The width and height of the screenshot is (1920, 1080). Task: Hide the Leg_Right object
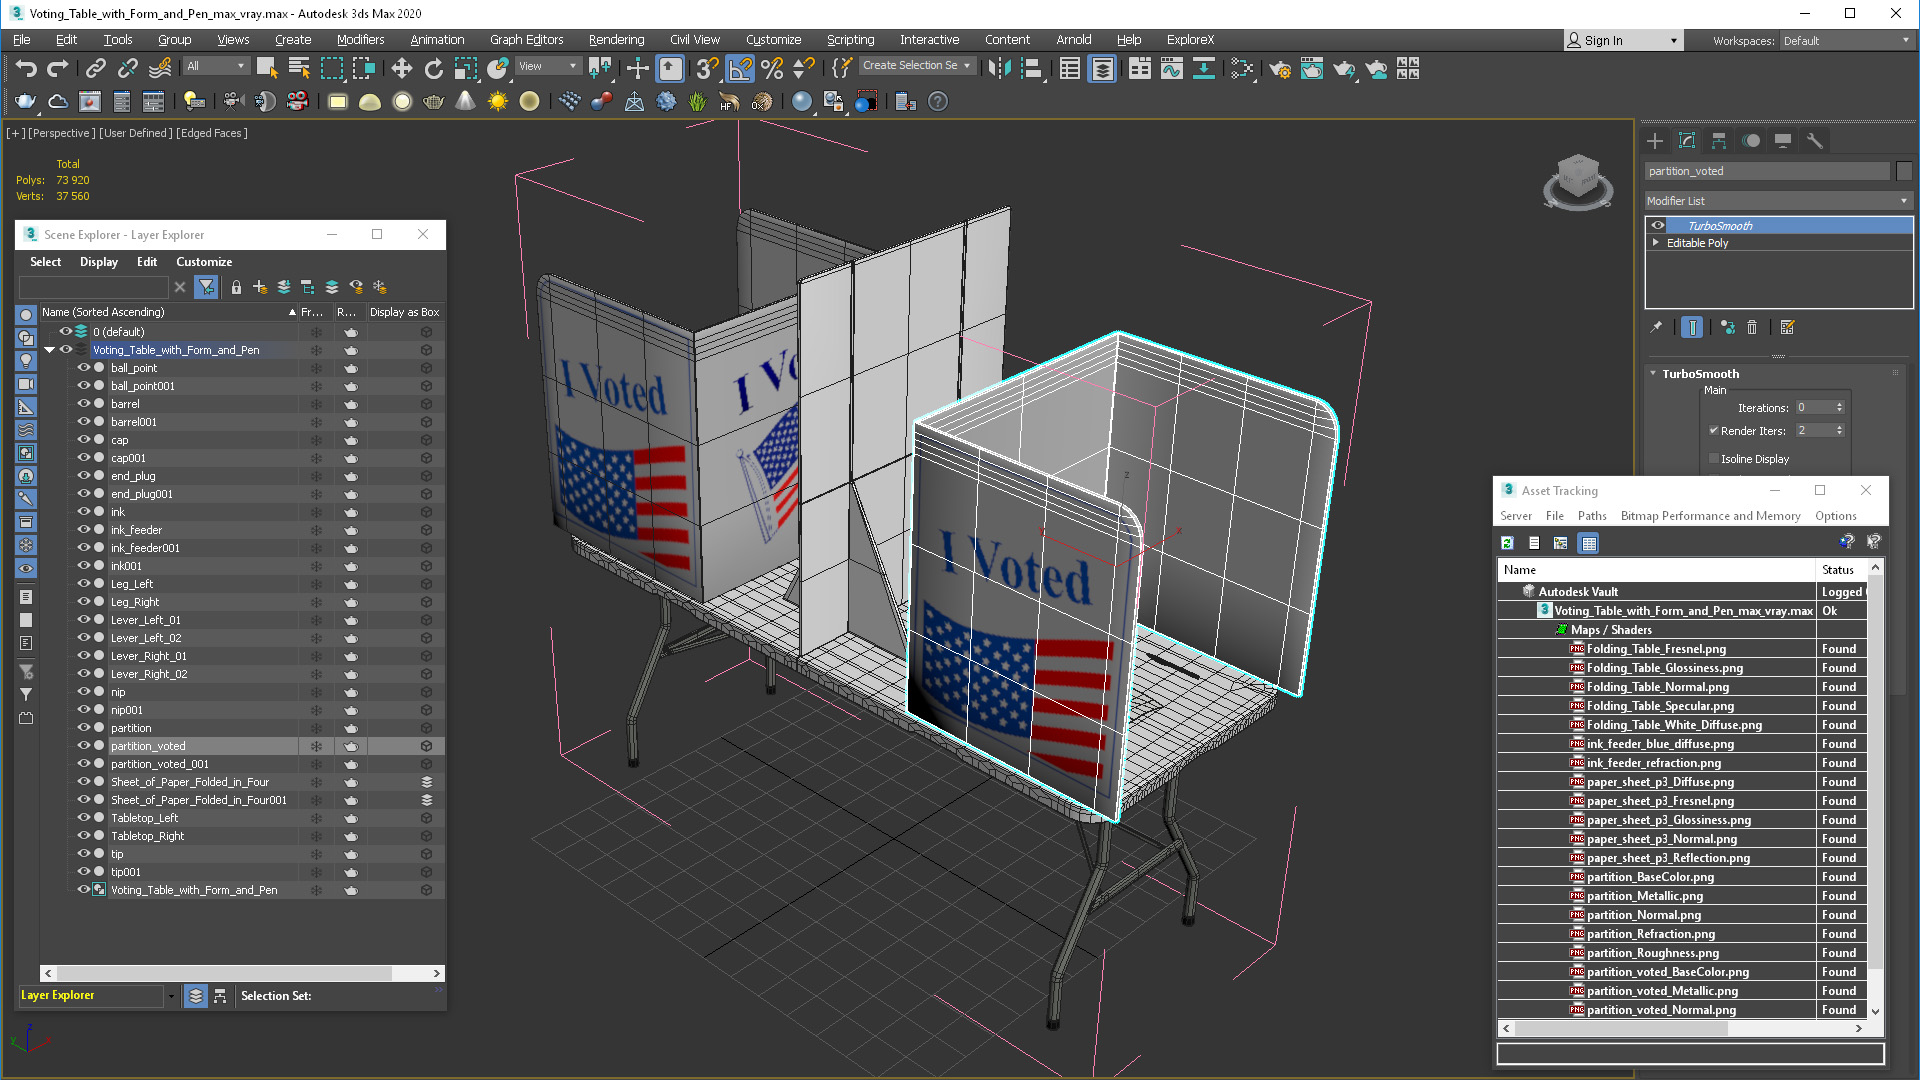point(84,602)
